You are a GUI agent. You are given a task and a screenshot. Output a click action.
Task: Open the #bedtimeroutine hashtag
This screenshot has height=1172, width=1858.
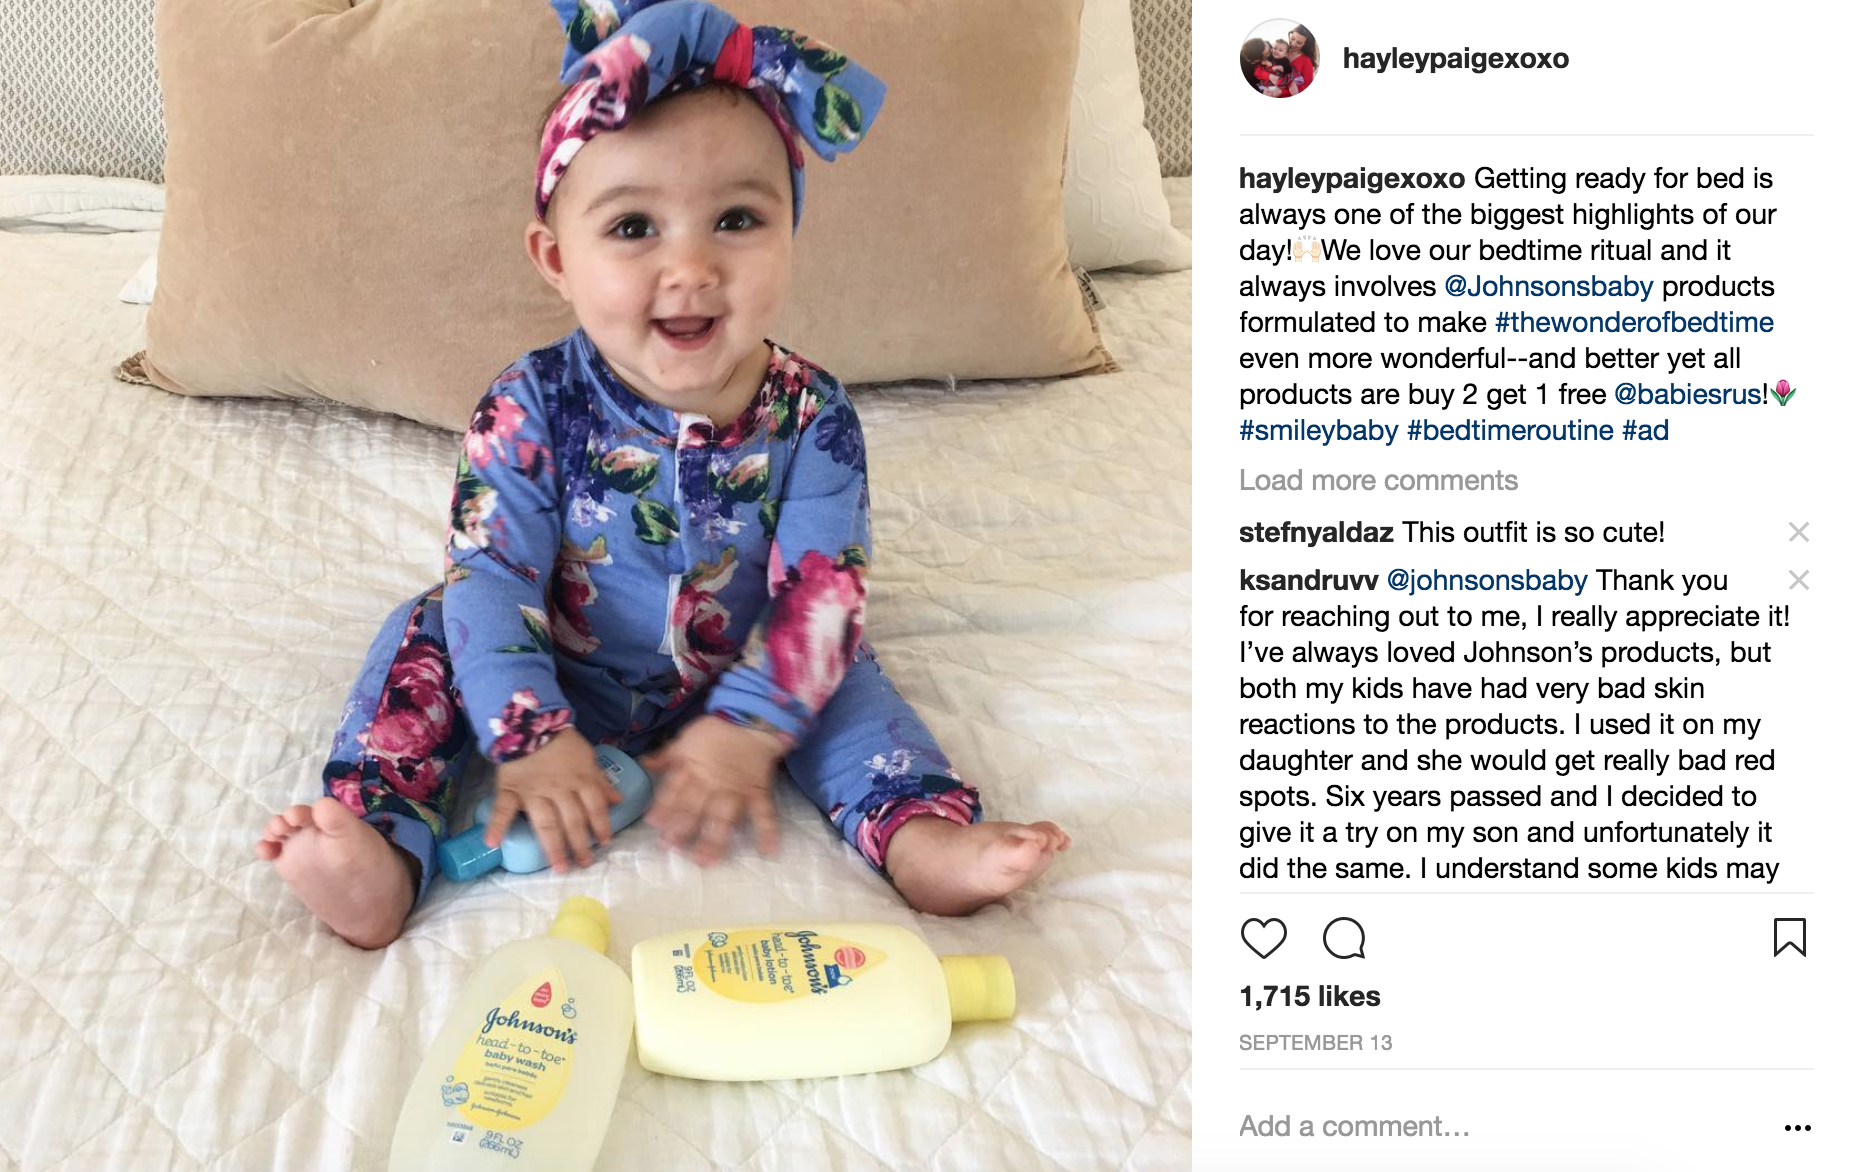pyautogui.click(x=1510, y=430)
